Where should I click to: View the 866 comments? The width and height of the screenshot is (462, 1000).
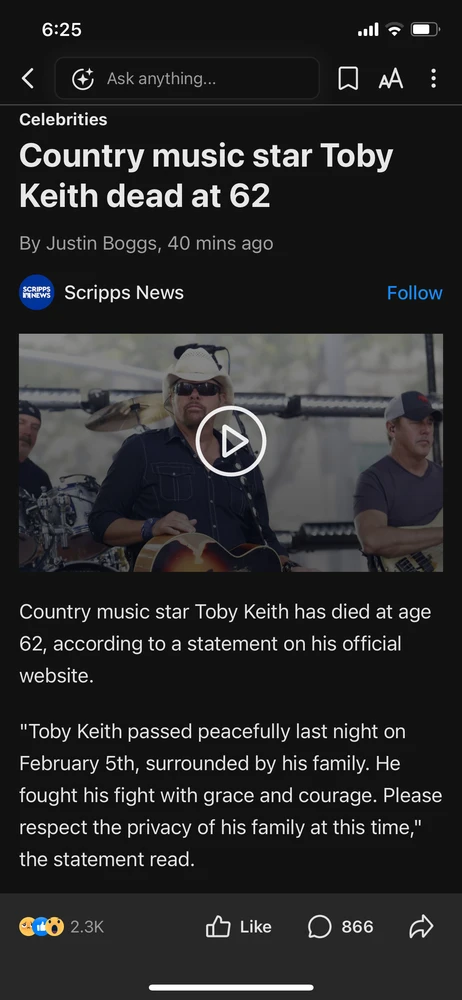click(357, 927)
